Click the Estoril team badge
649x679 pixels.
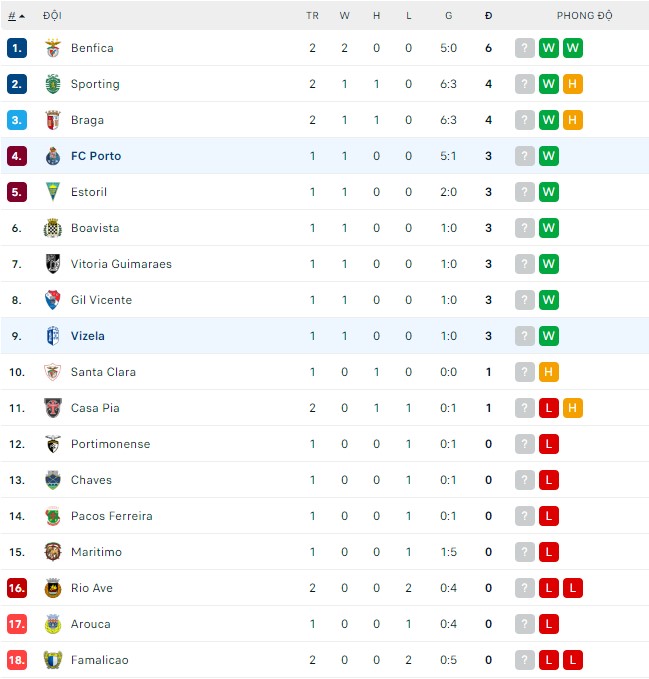pyautogui.click(x=53, y=192)
